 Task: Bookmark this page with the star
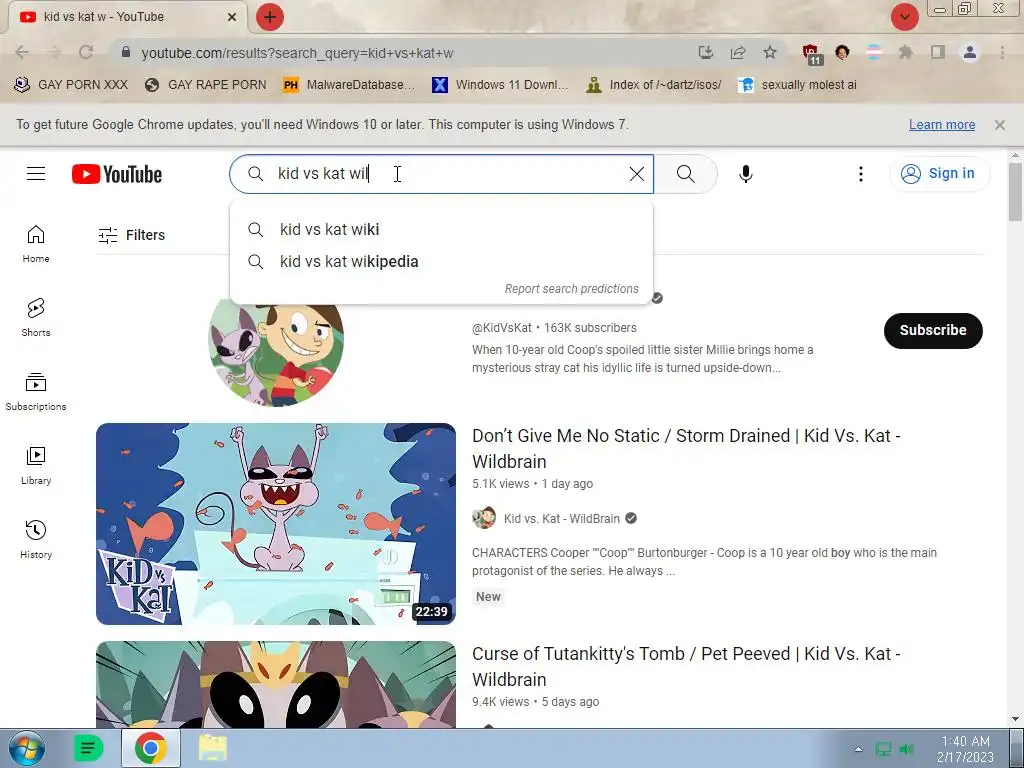[x=770, y=52]
